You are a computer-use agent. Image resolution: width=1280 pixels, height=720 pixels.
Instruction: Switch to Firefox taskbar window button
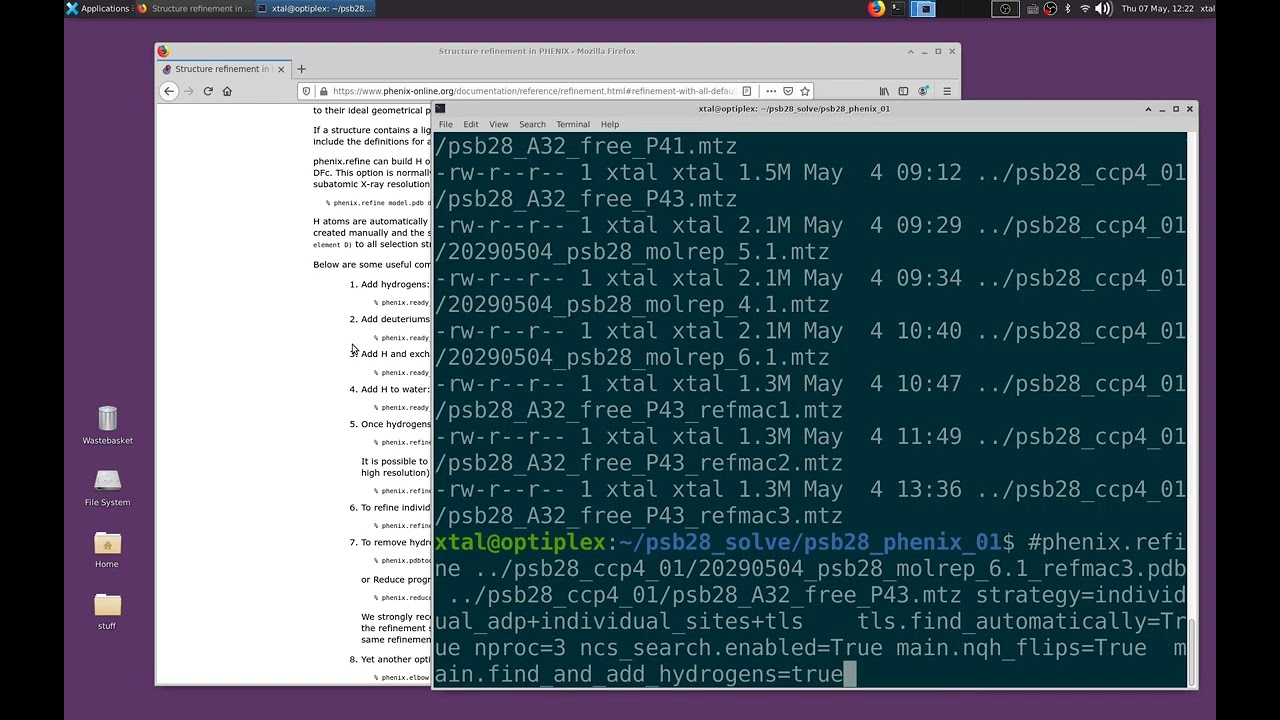tap(195, 8)
